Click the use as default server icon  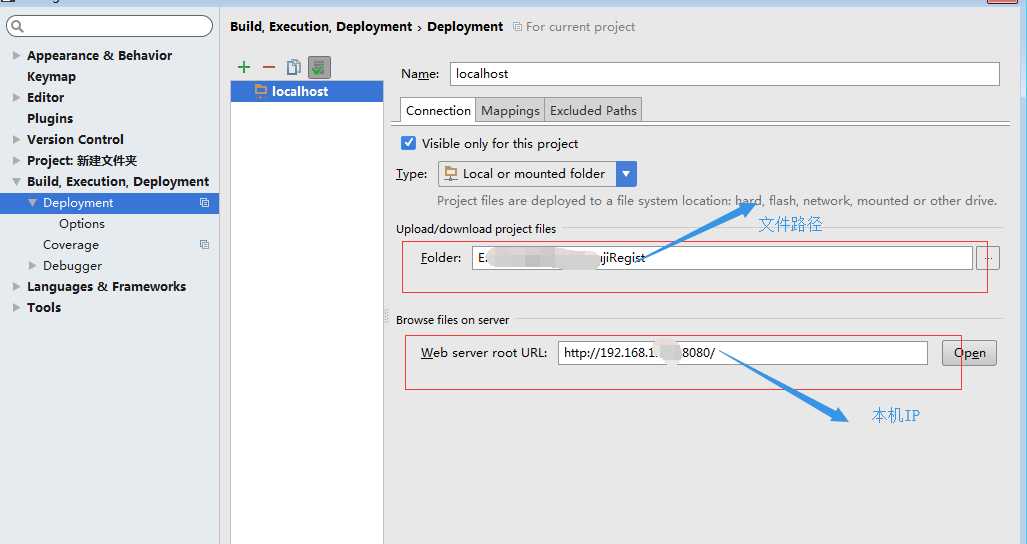[x=319, y=67]
